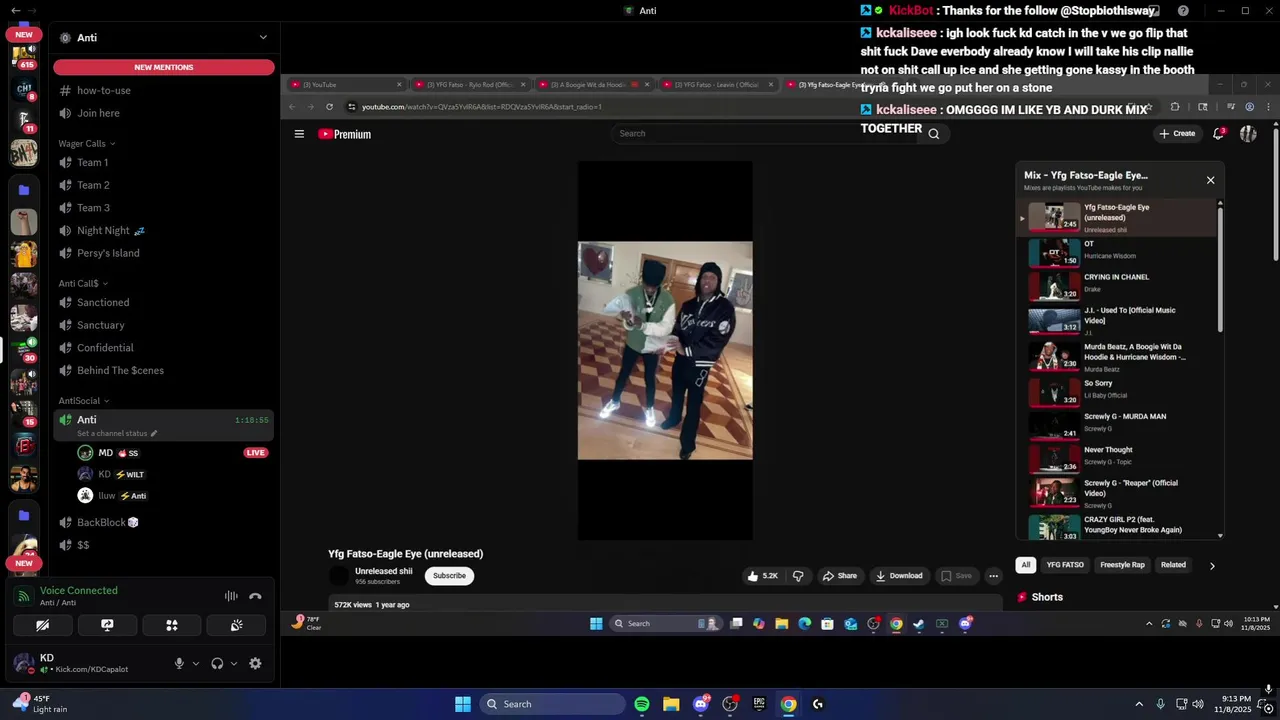Click the Download button under the video

pyautogui.click(x=899, y=576)
